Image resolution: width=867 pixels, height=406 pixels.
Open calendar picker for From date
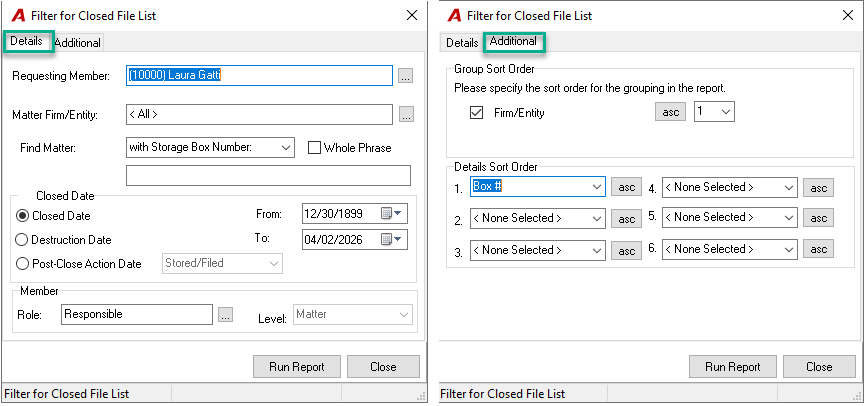387,213
